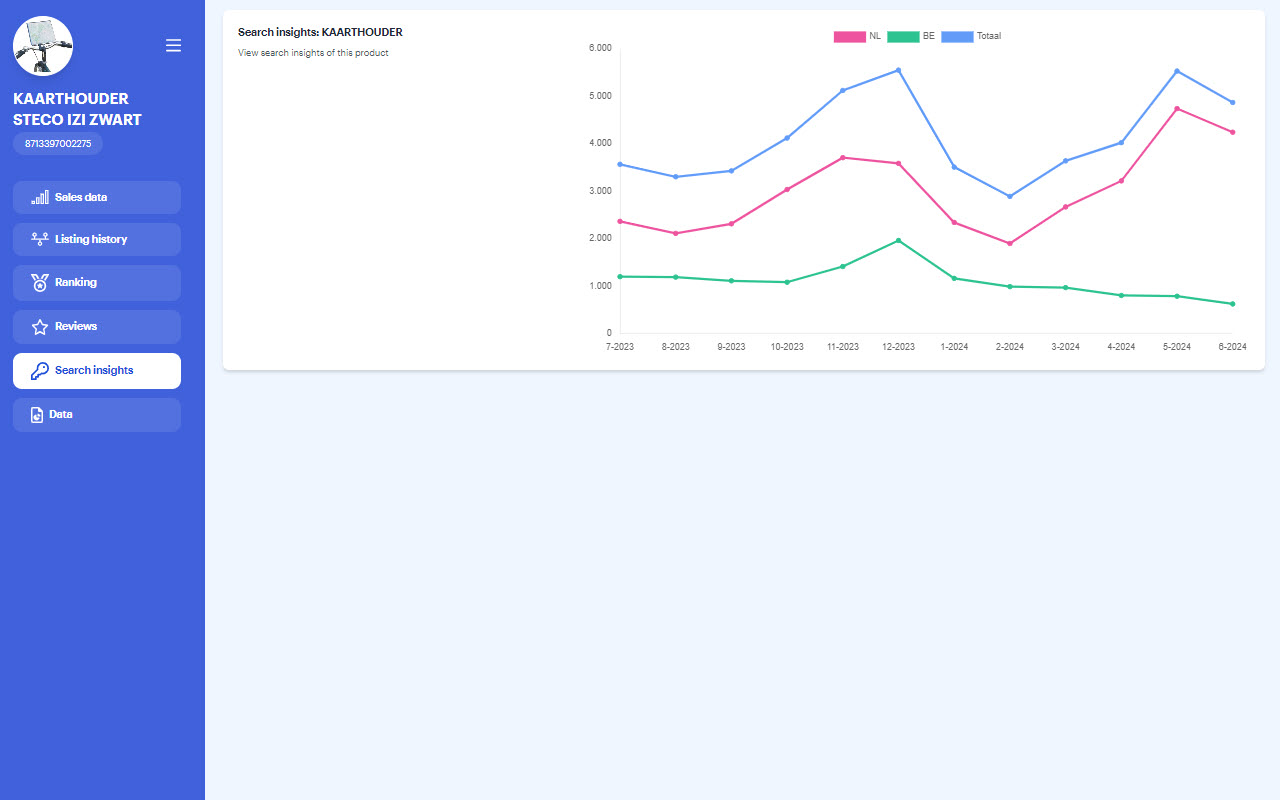1280x800 pixels.
Task: Click the hamburger menu icon
Action: pos(173,46)
